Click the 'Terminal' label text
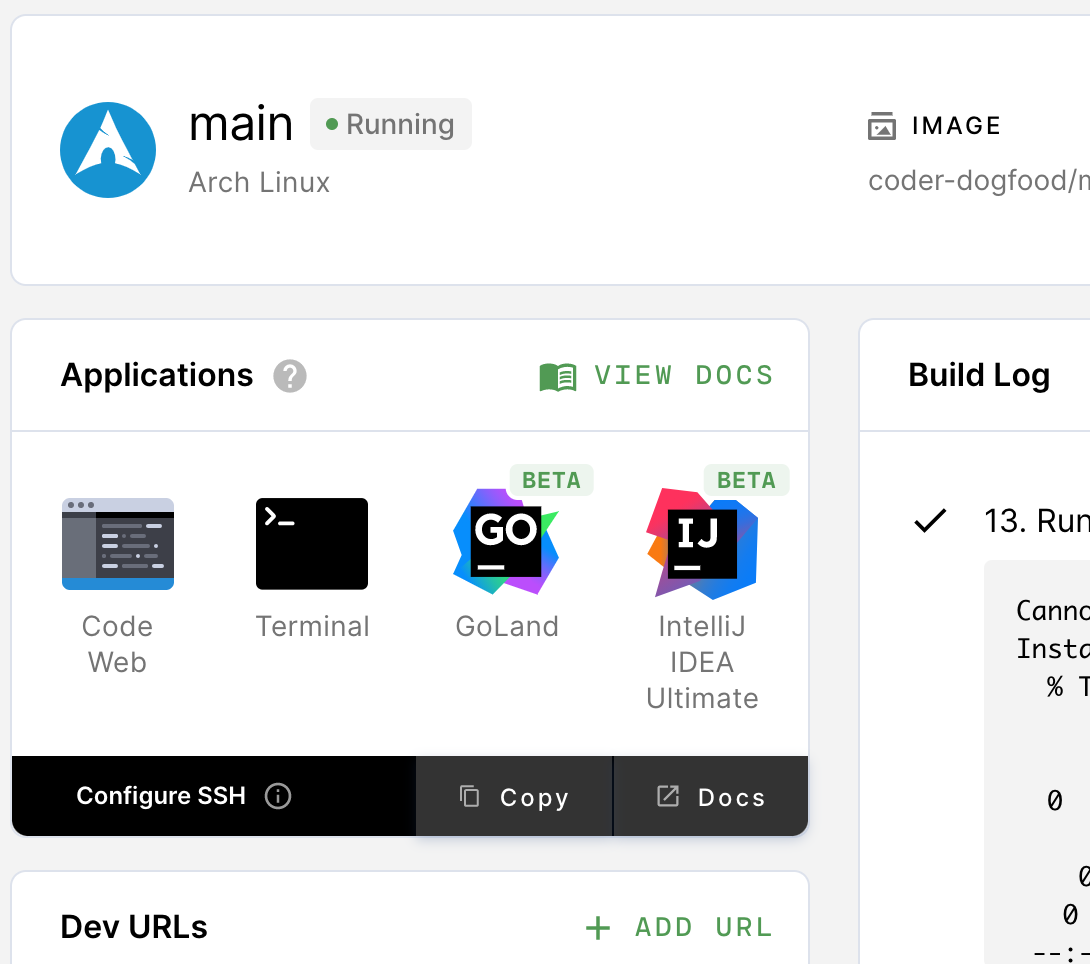The height and width of the screenshot is (964, 1090). click(x=312, y=626)
